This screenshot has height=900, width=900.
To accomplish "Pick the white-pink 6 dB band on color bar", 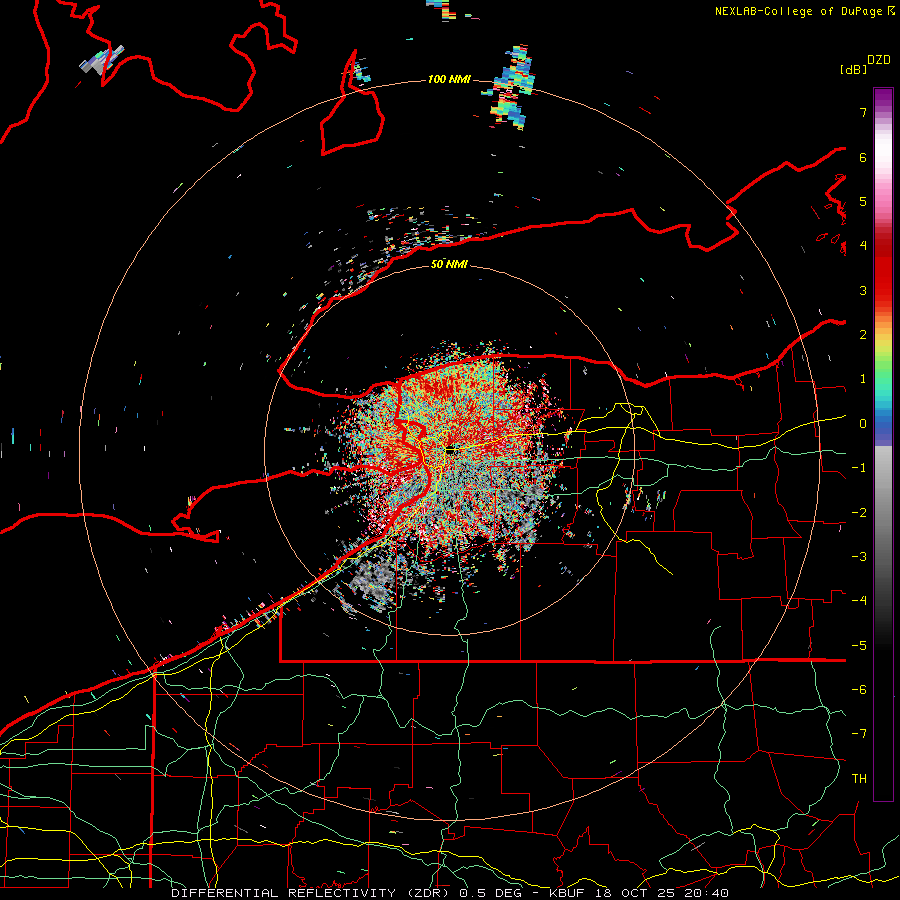I will coord(883,157).
